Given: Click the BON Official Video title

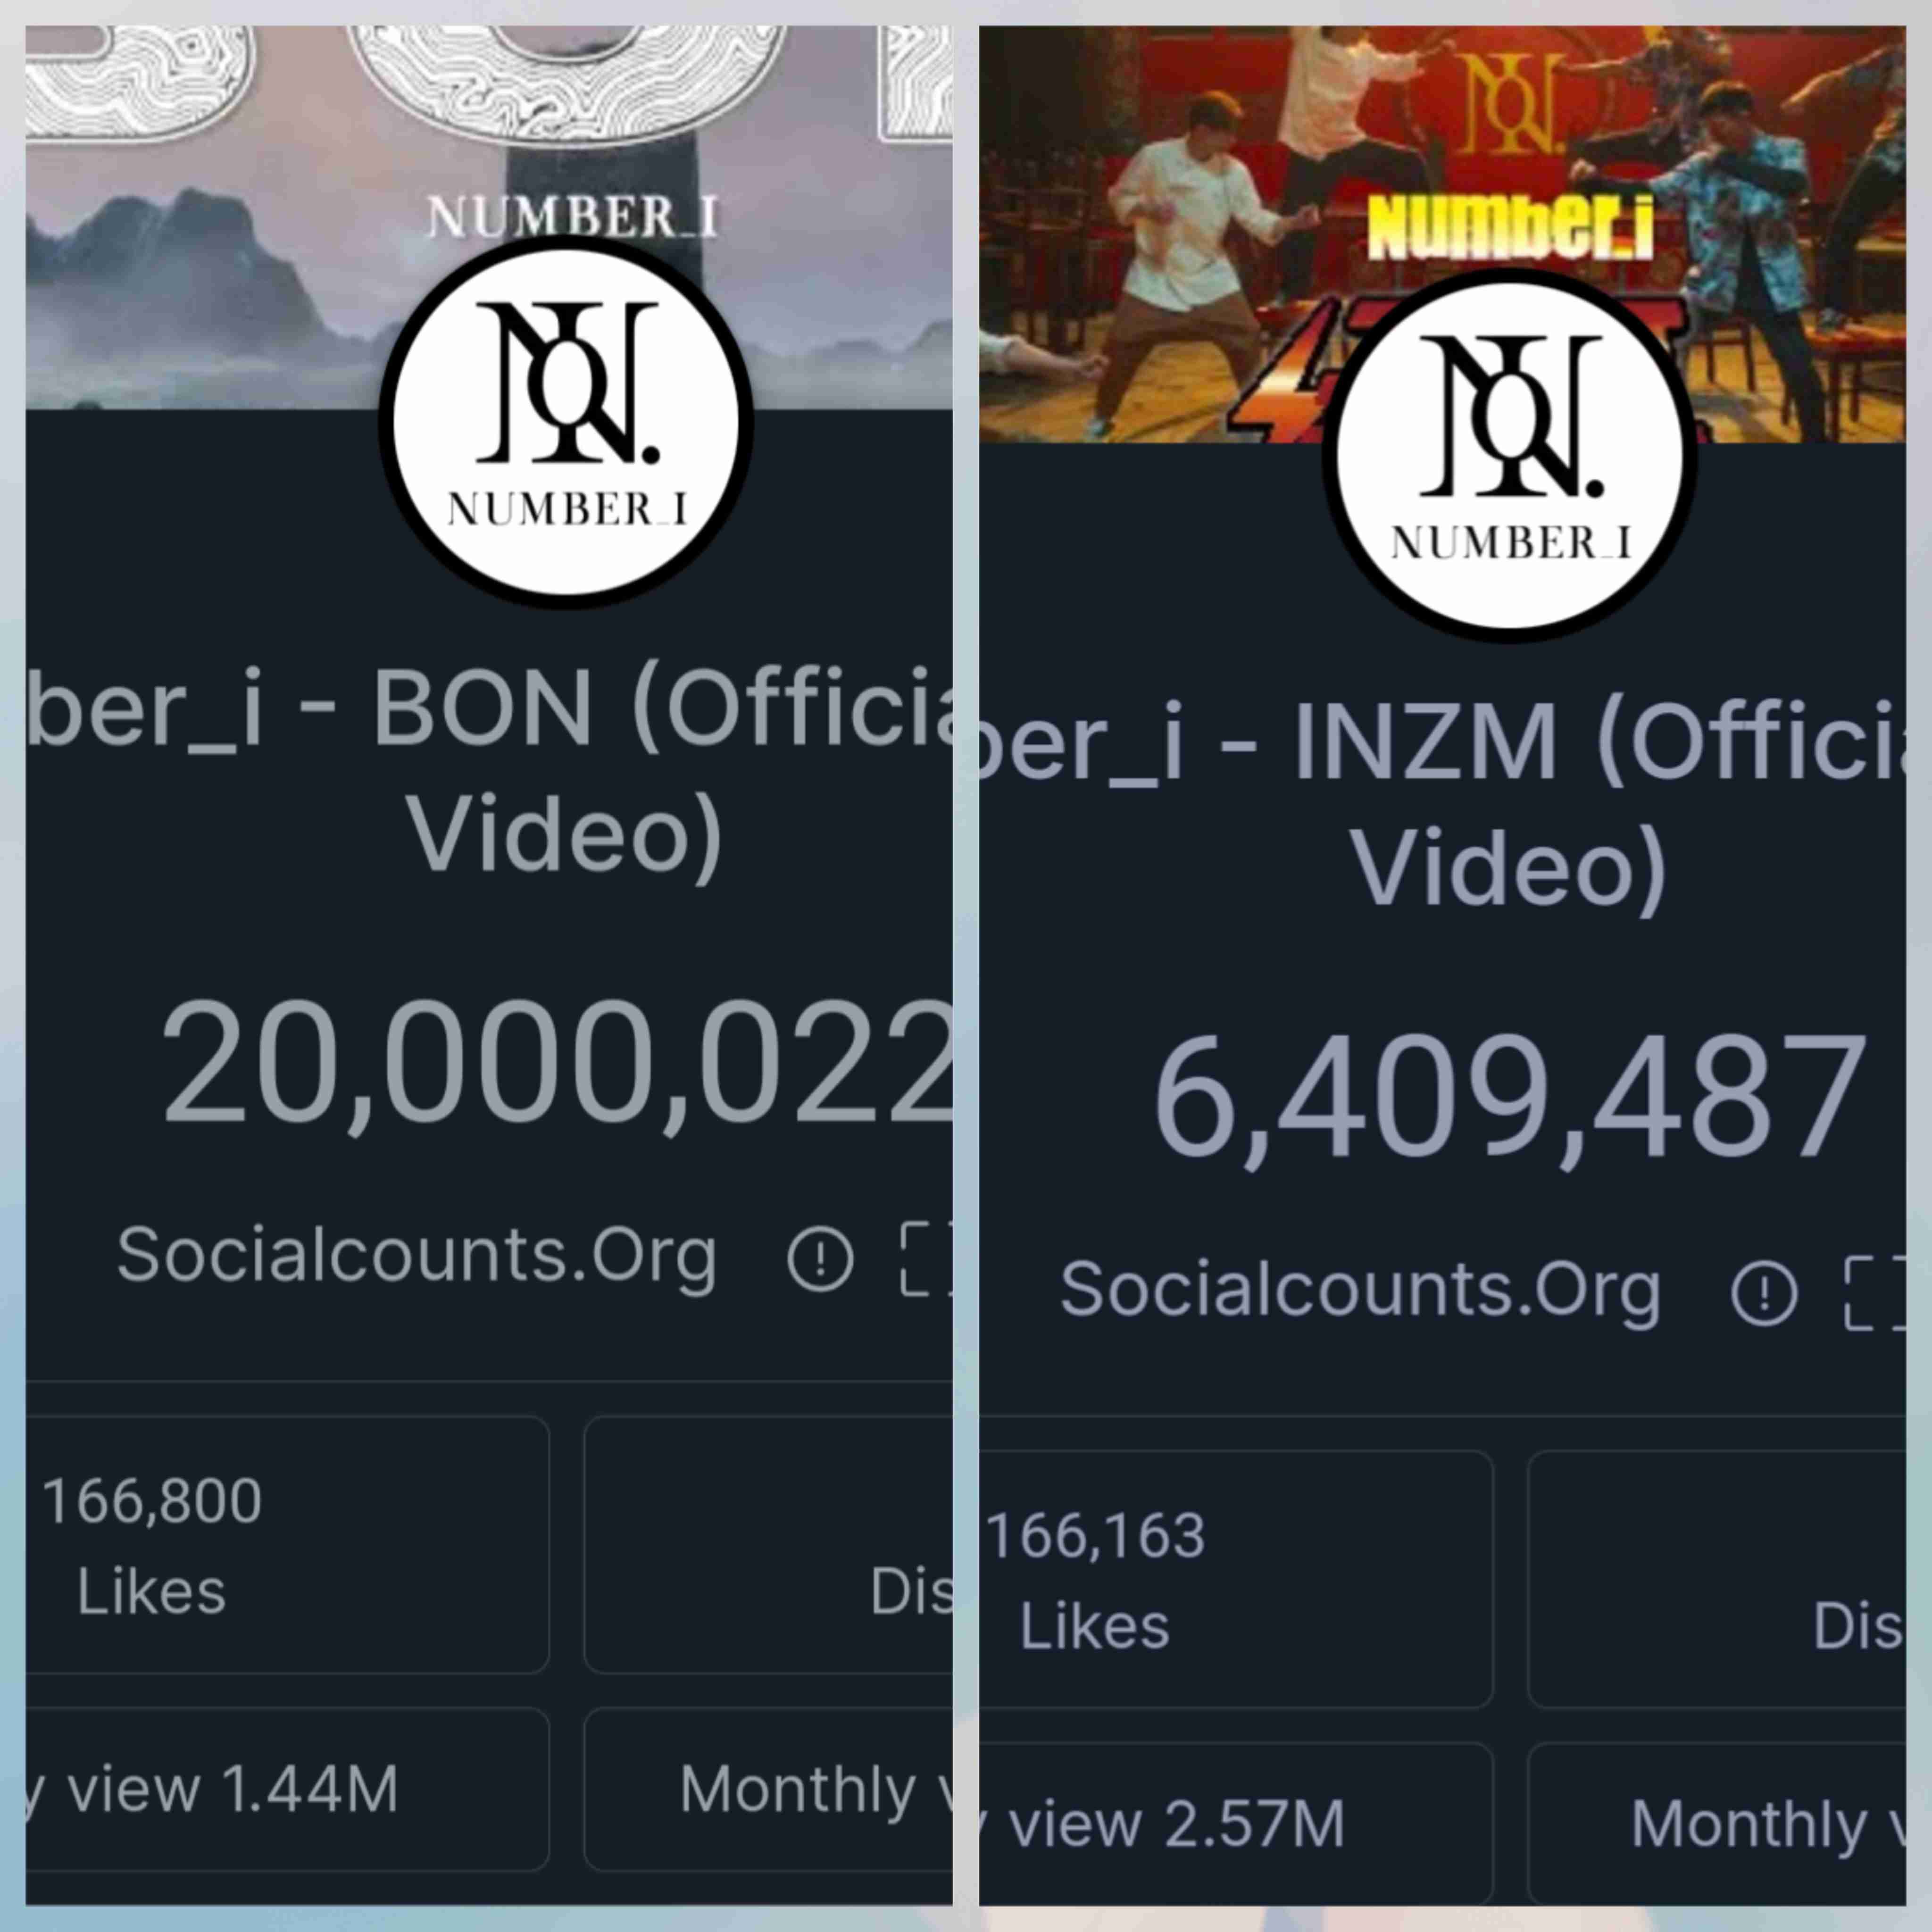Looking at the screenshot, I should click(489, 772).
